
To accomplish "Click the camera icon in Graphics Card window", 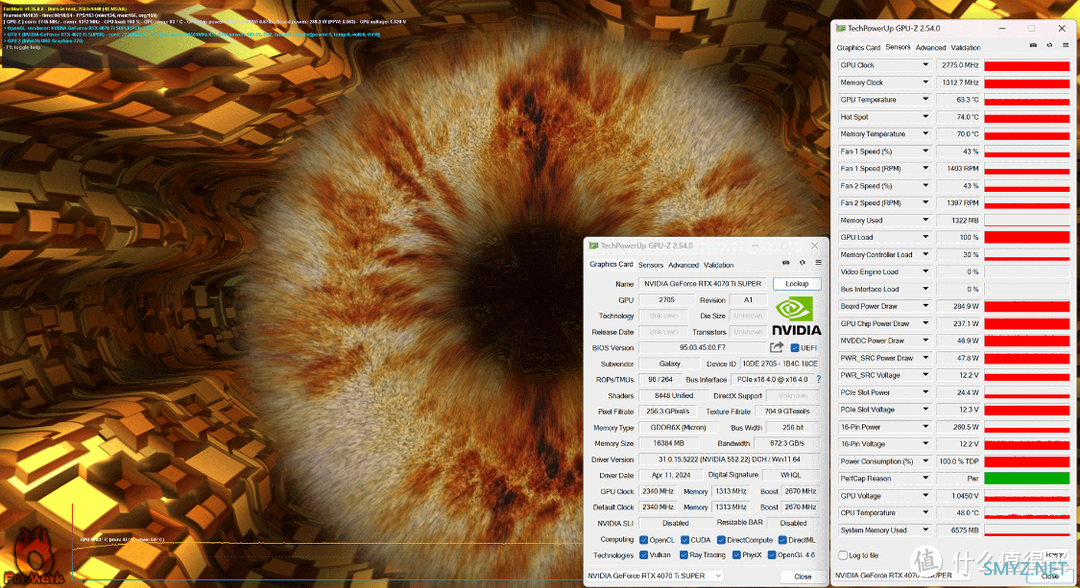I will (786, 263).
